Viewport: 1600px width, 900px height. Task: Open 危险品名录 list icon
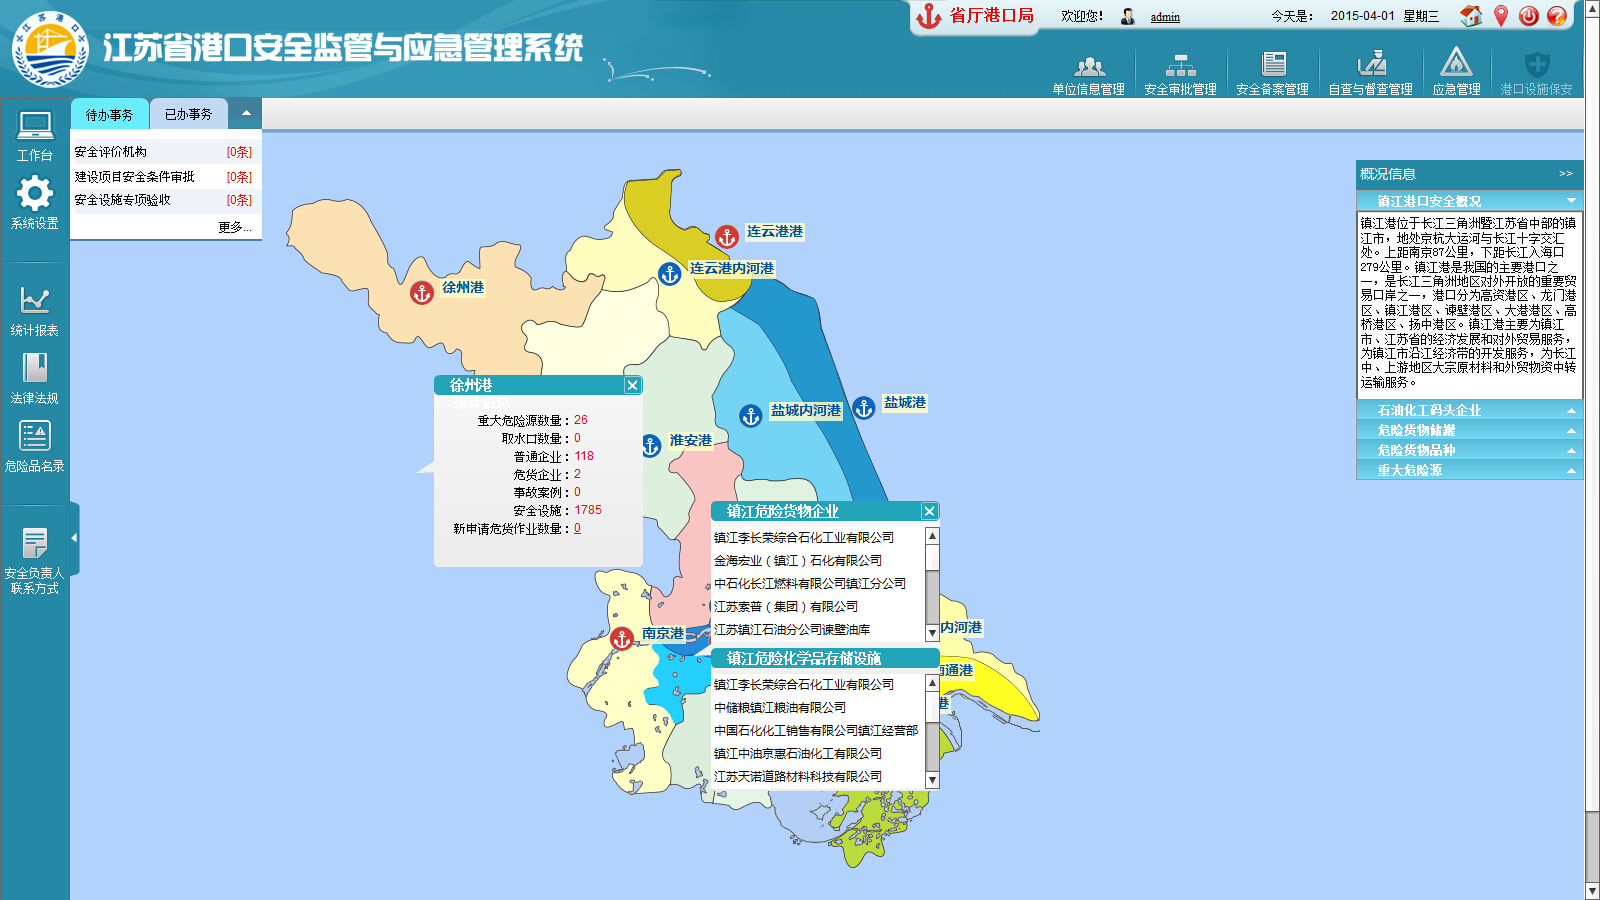click(35, 437)
